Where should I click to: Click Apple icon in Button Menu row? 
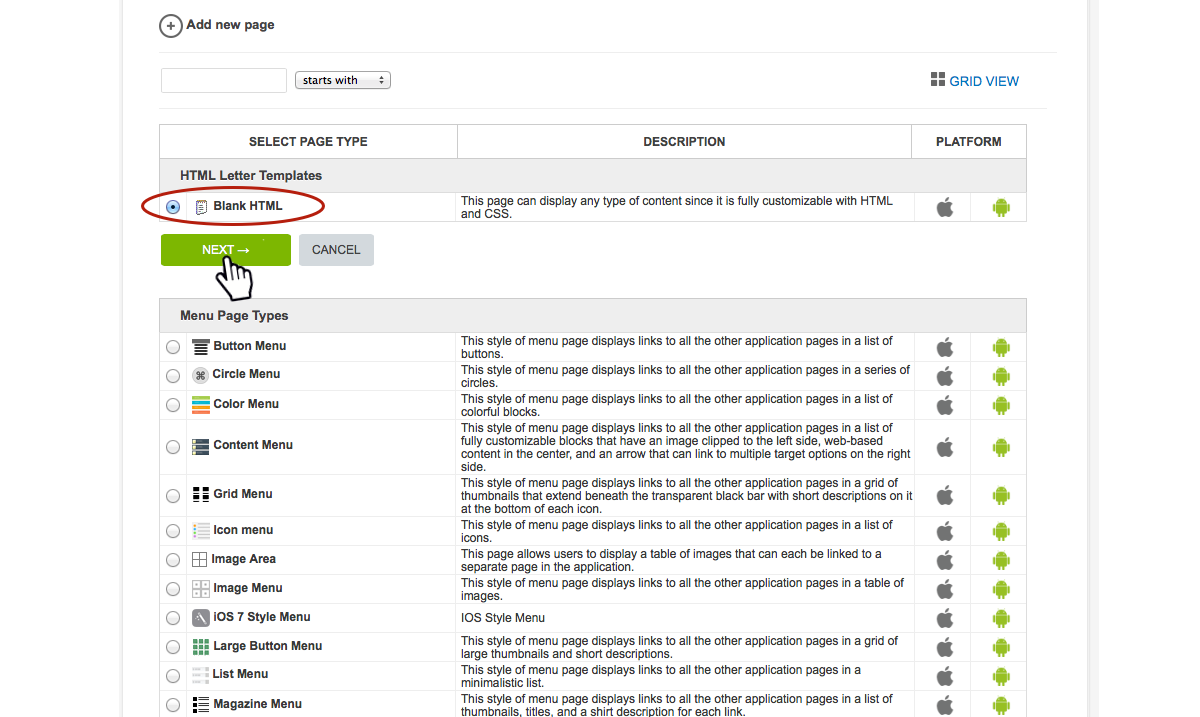point(945,347)
